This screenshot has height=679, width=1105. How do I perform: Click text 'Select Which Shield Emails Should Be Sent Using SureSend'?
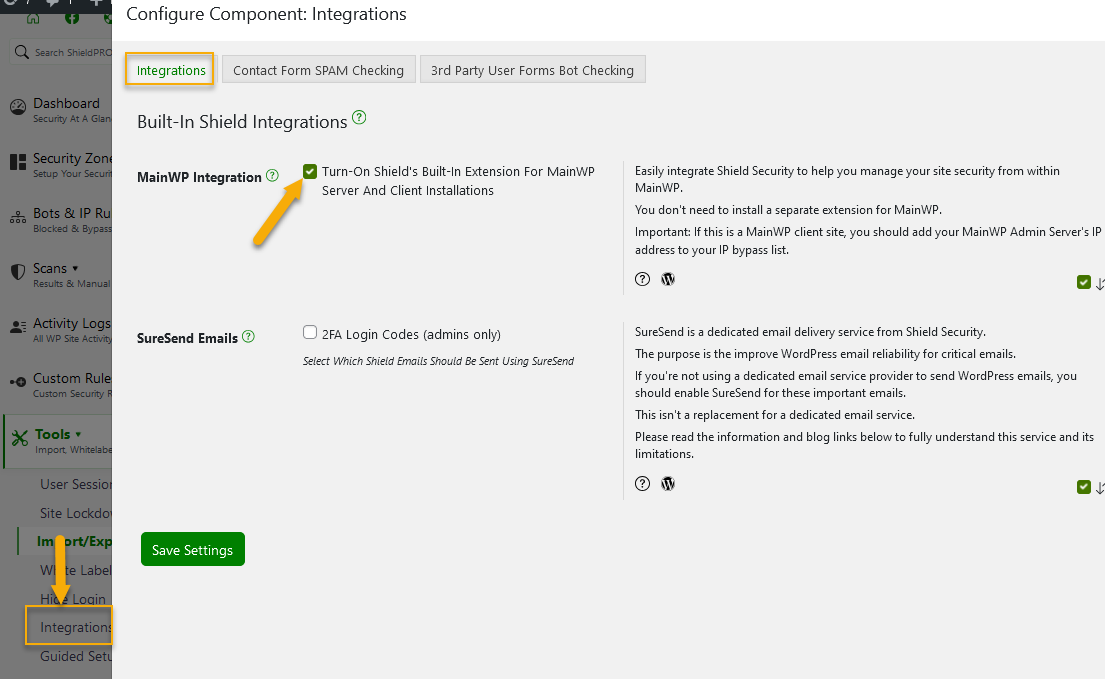(438, 361)
